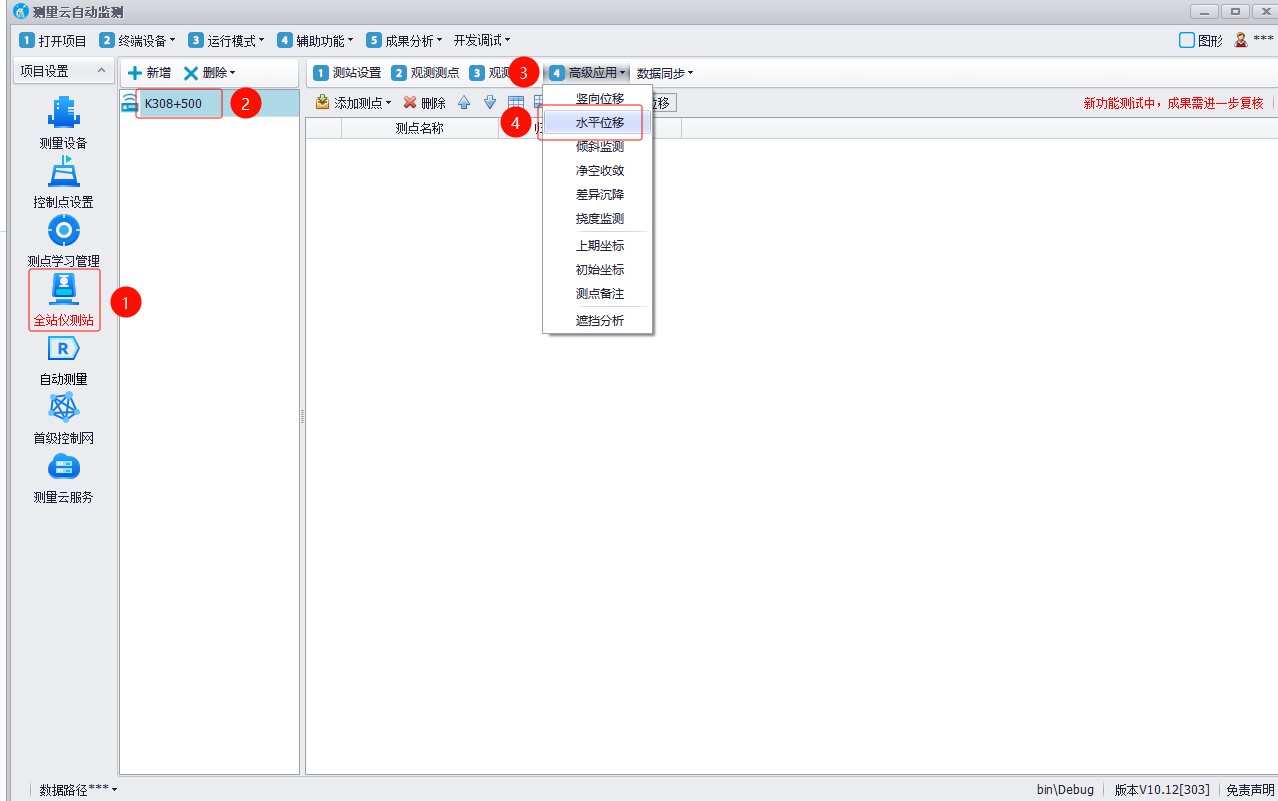Click the blue move-up arrow icon
The width and height of the screenshot is (1278, 801).
tap(464, 102)
